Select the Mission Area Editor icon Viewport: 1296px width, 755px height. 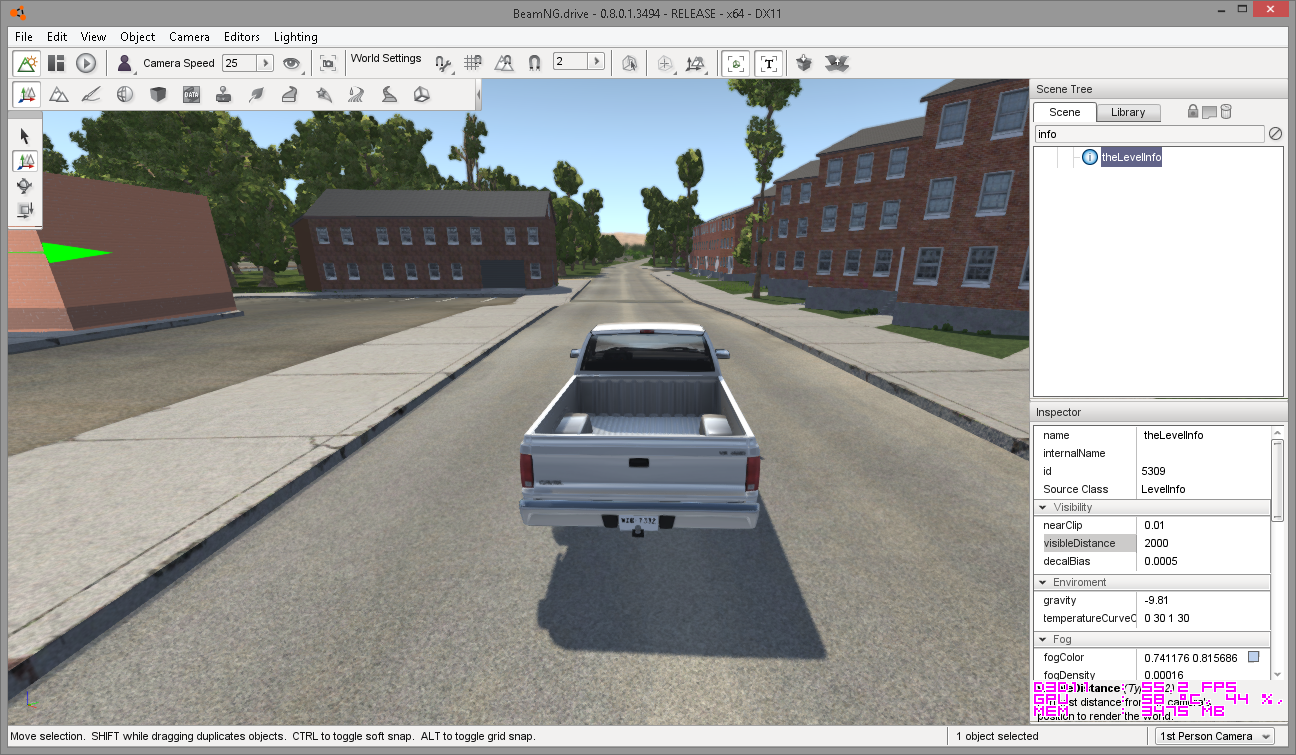pos(323,94)
